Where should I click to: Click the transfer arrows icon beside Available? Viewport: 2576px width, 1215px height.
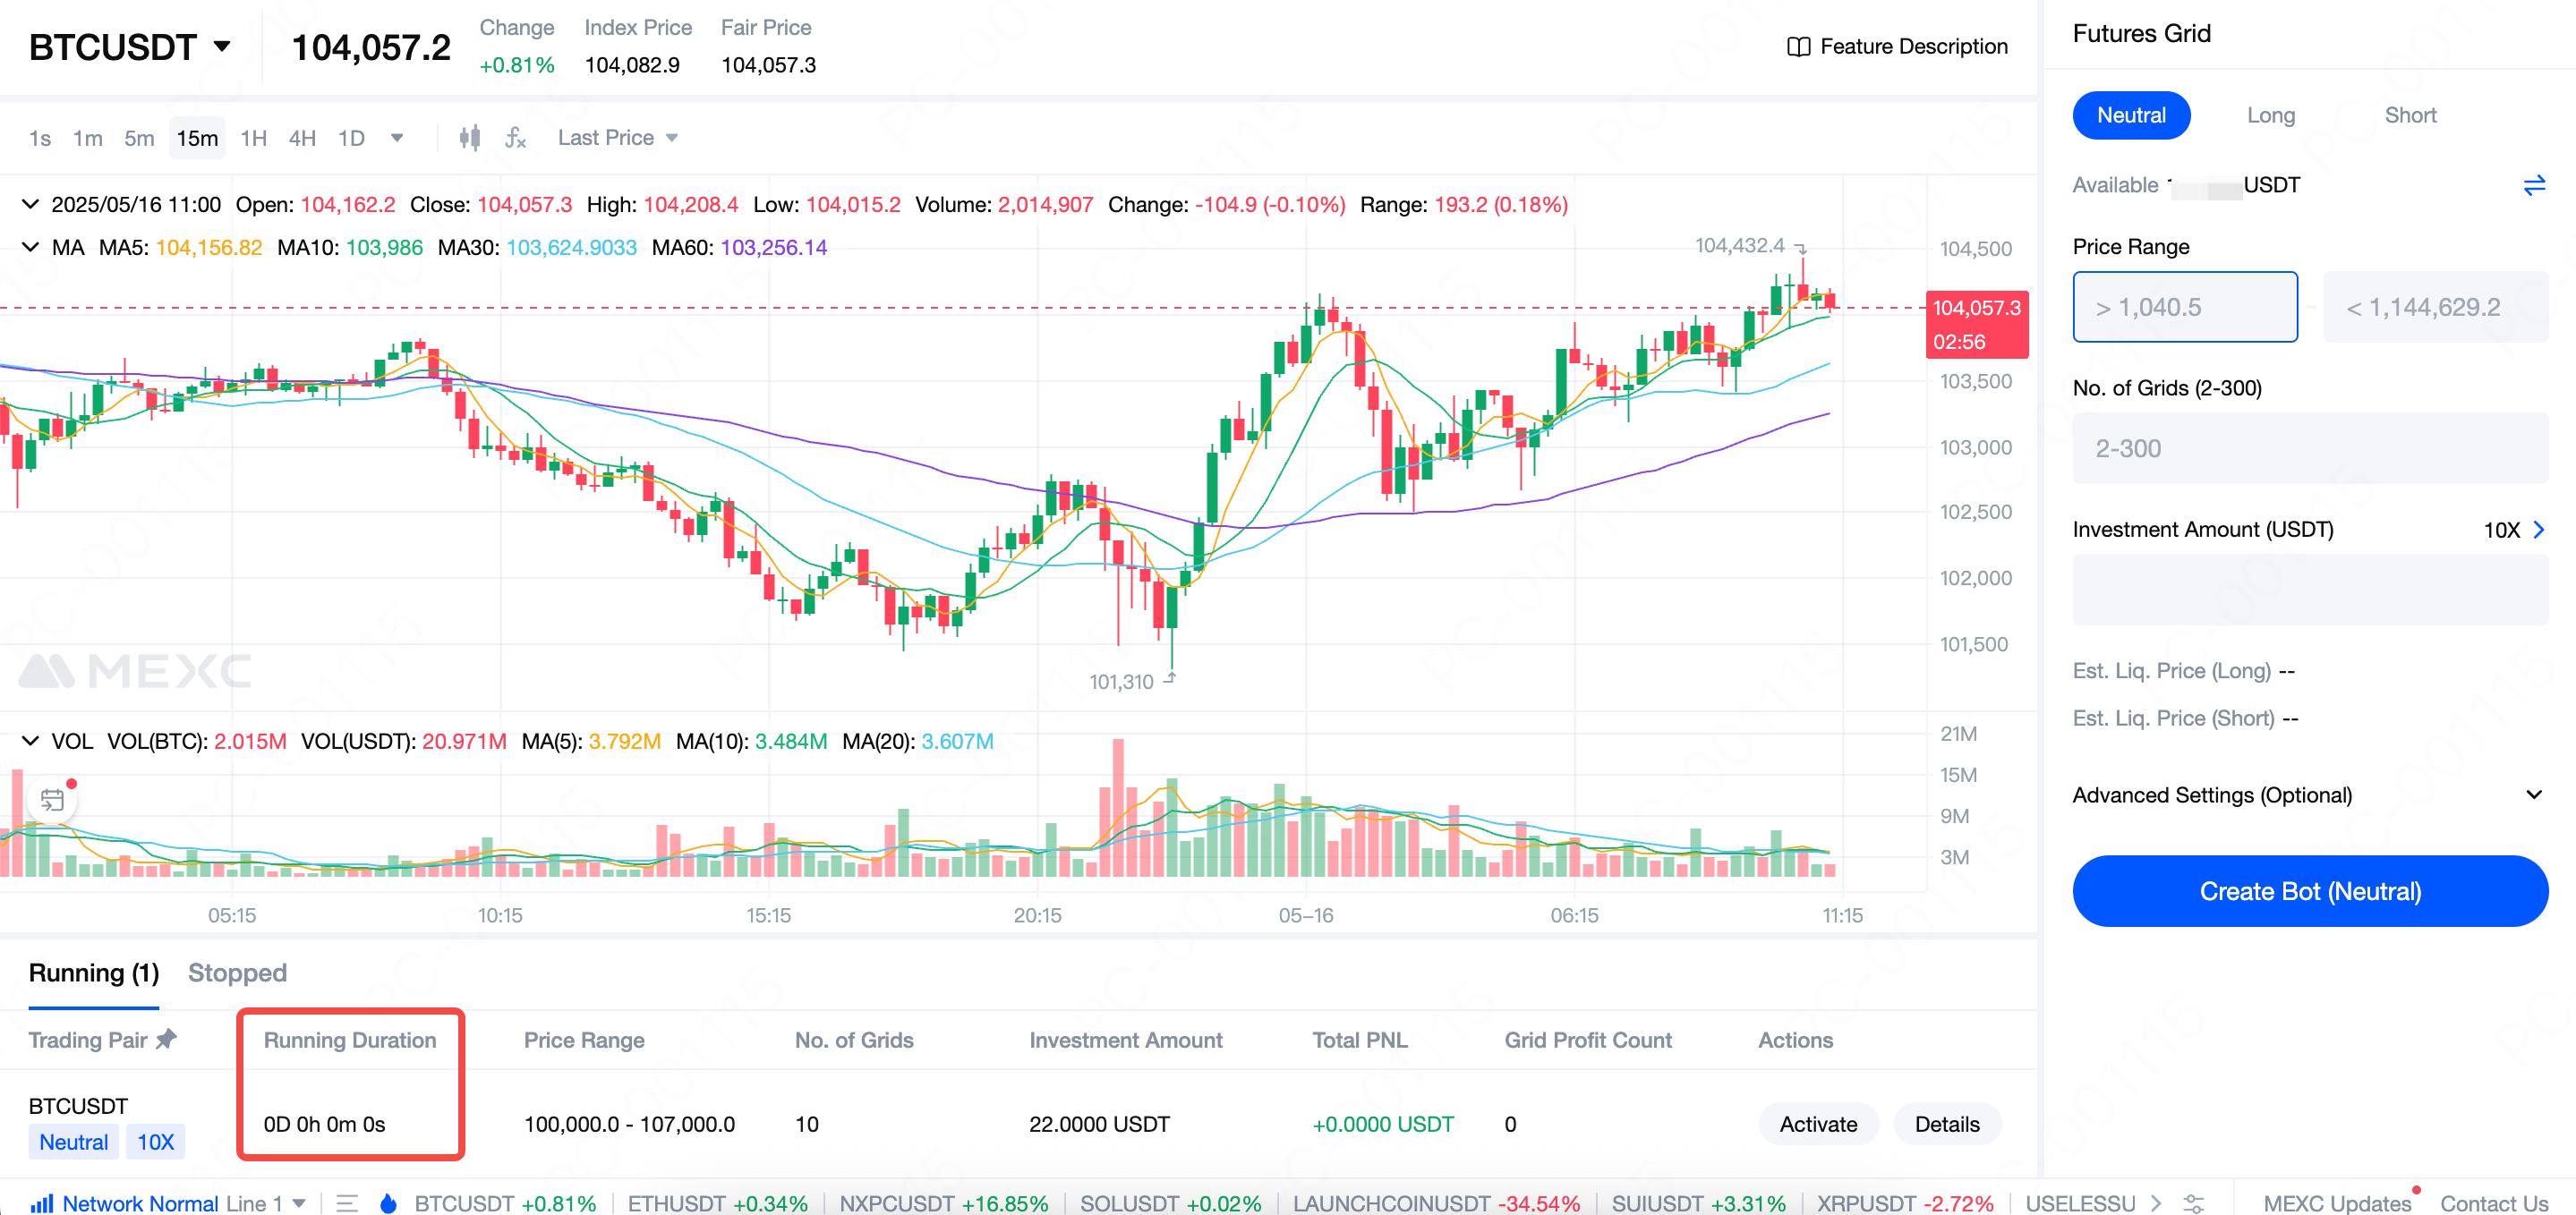(x=2533, y=185)
